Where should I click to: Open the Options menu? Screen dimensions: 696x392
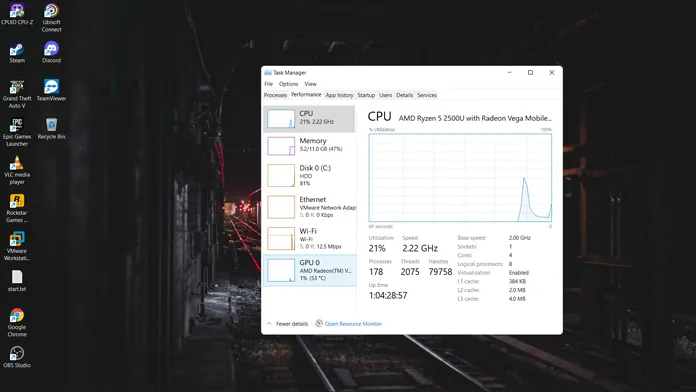[289, 84]
